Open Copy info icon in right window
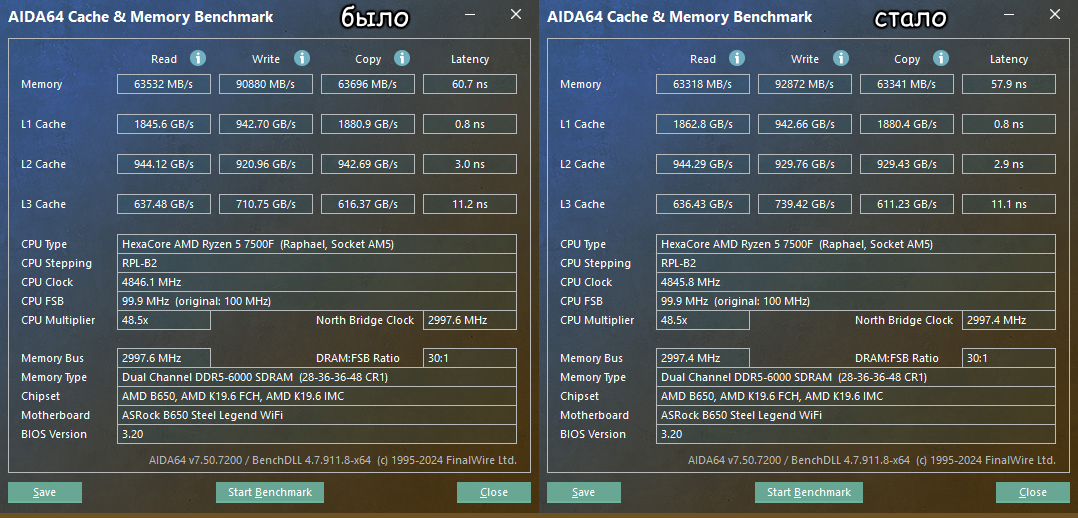This screenshot has height=518, width=1078. [941, 58]
